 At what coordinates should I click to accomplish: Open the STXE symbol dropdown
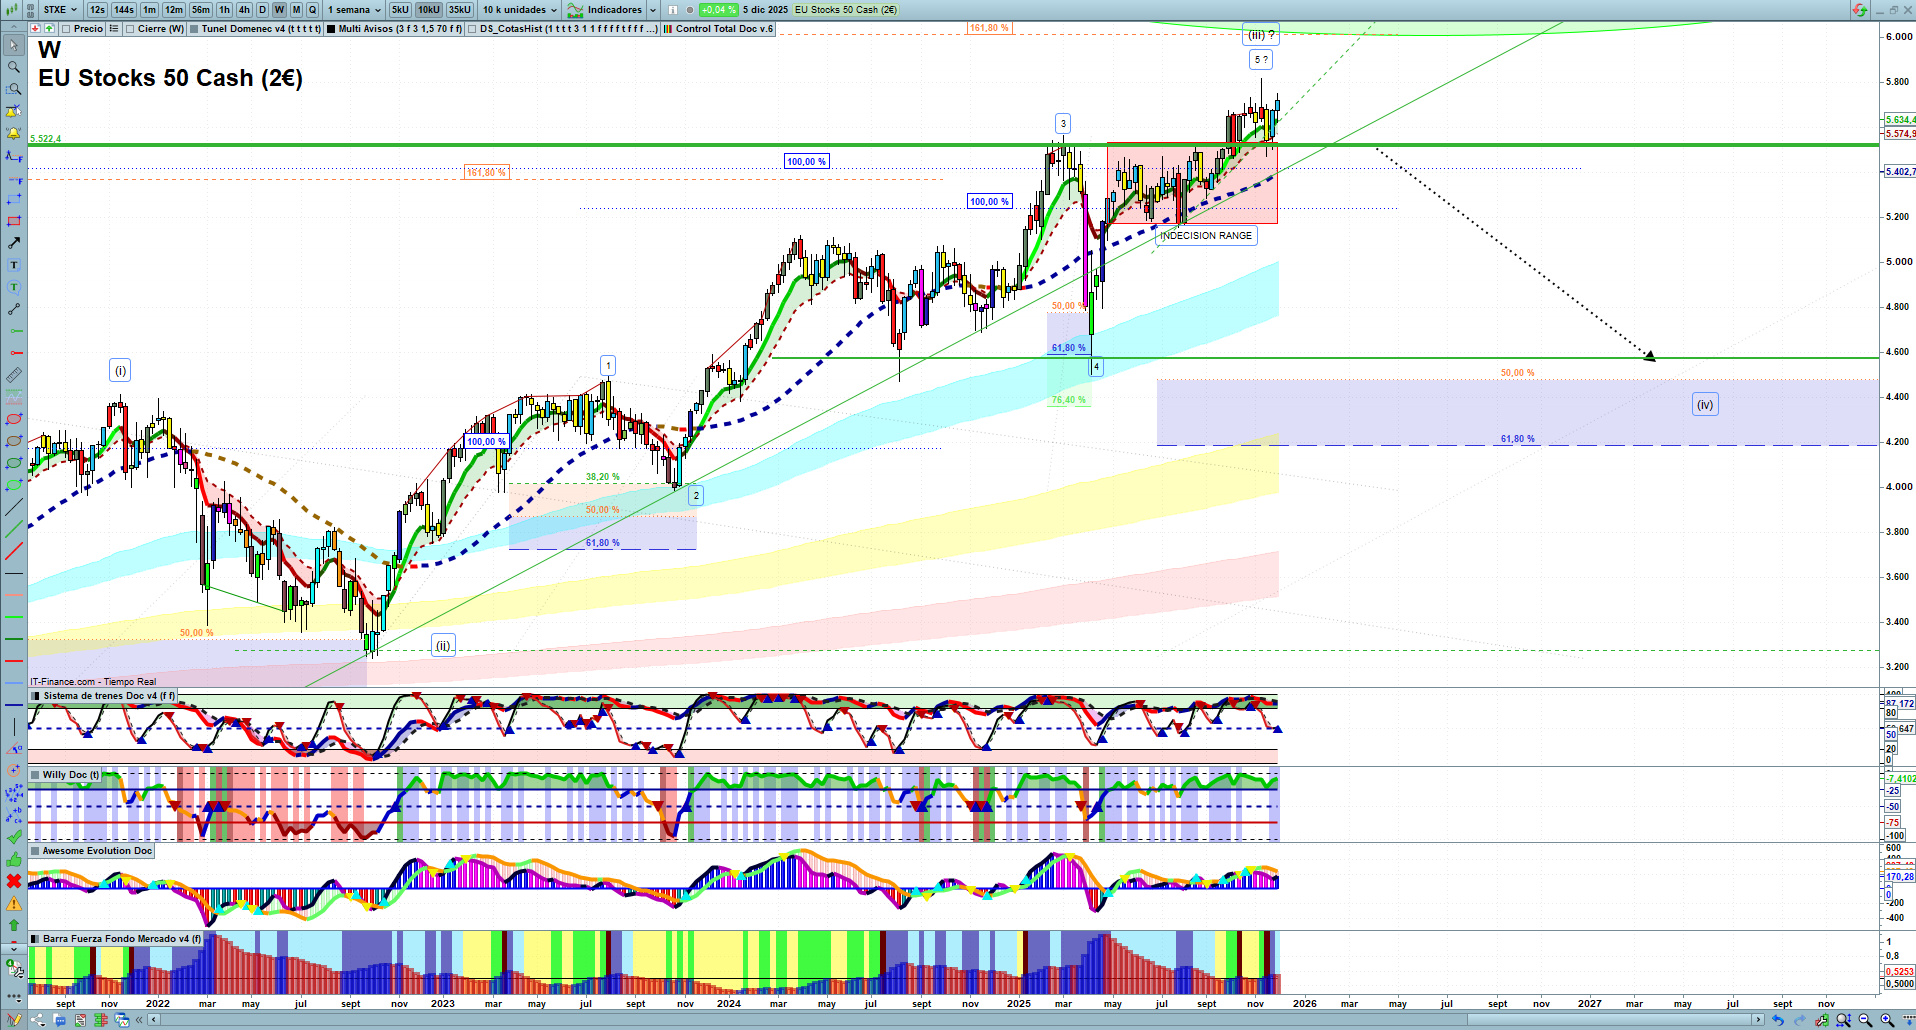[x=60, y=10]
